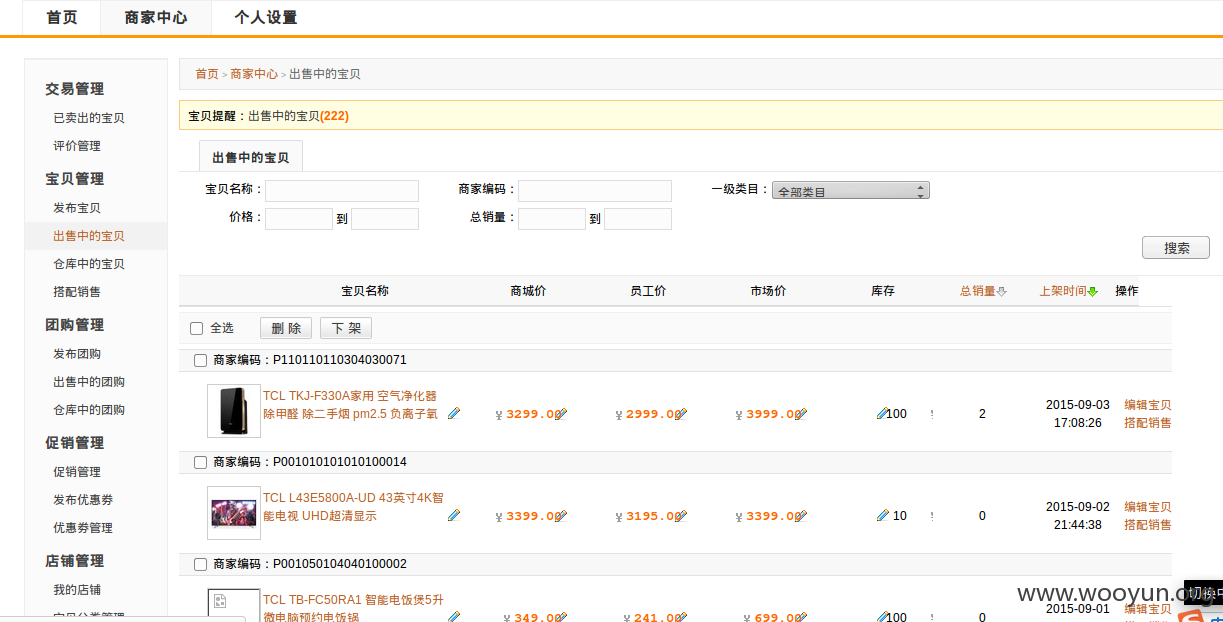Viewport: 1223px width, 622px height.
Task: Open TCL L43E5800A-UD 43英寸 product link
Action: (353, 507)
